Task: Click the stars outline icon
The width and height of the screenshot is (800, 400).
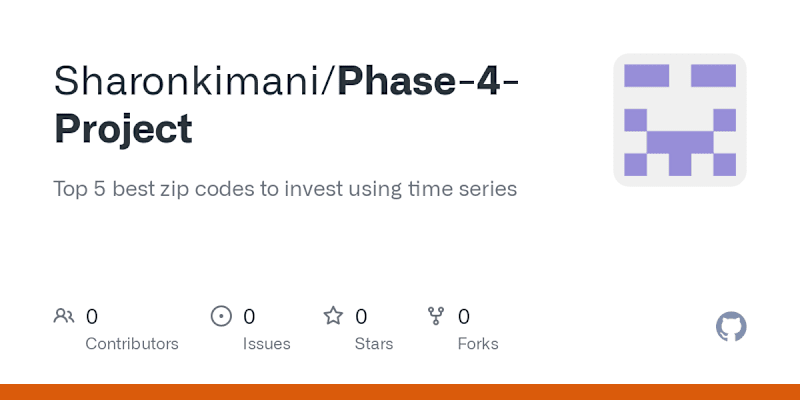Action: coord(334,316)
